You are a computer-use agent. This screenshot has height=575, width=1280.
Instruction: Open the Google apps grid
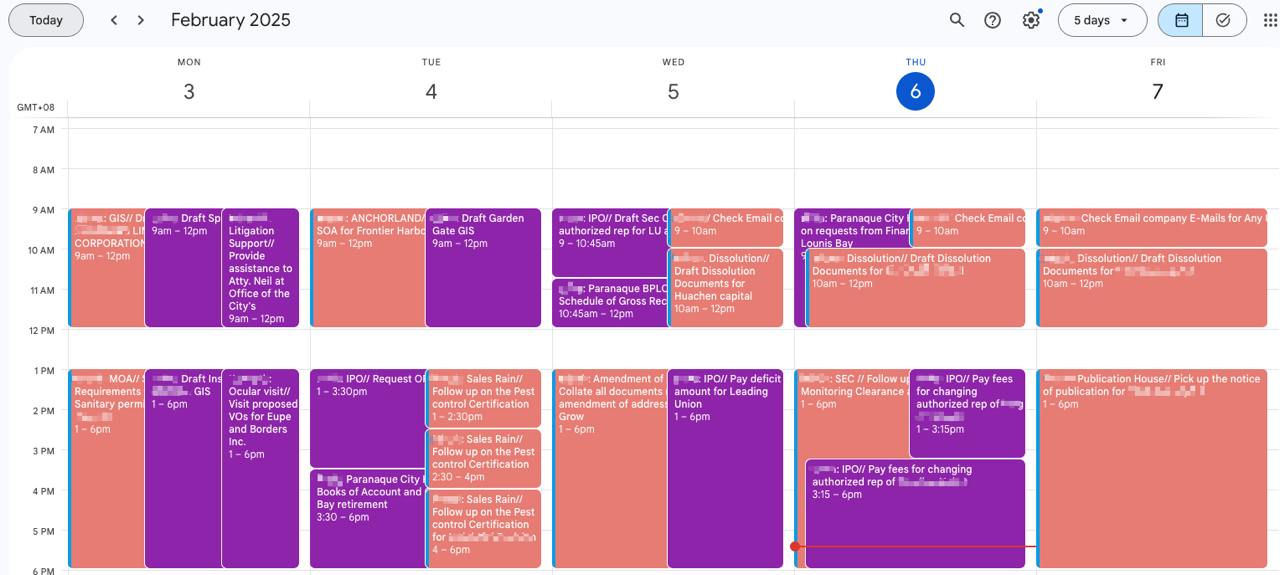pyautogui.click(x=1270, y=20)
